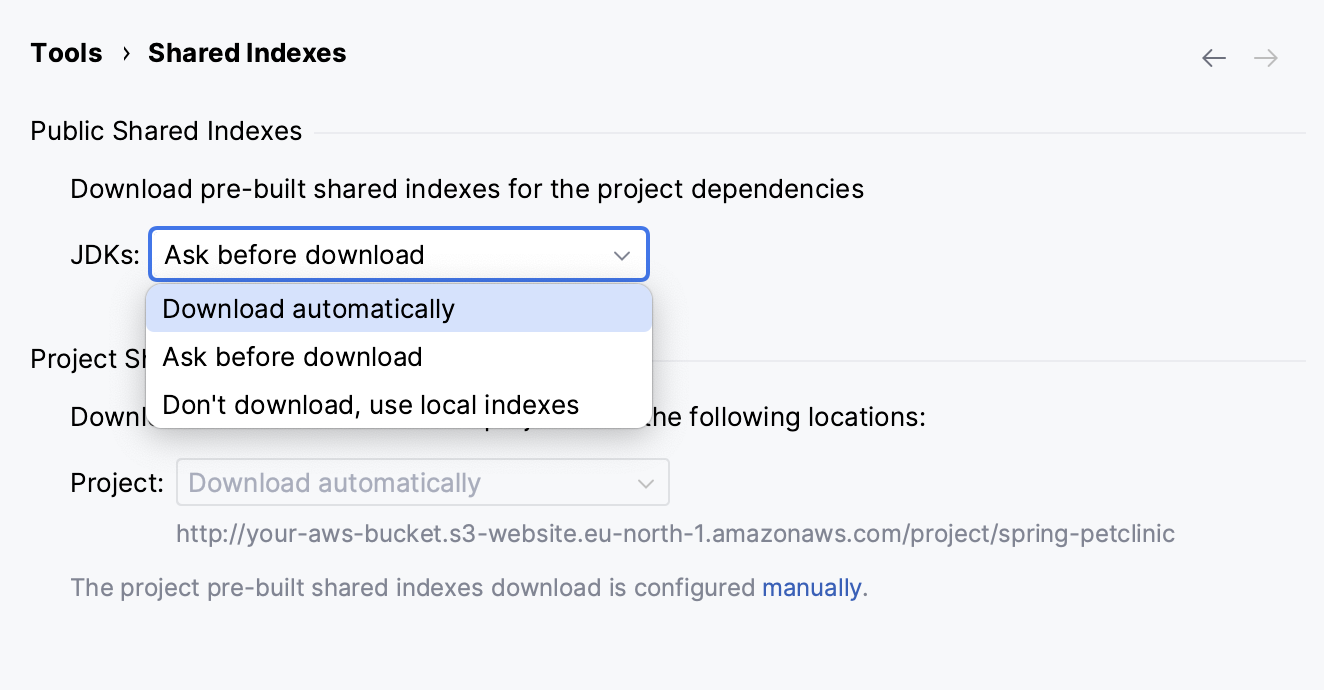
Task: Click the Shared Indexes breadcrumb title
Action: tap(247, 53)
